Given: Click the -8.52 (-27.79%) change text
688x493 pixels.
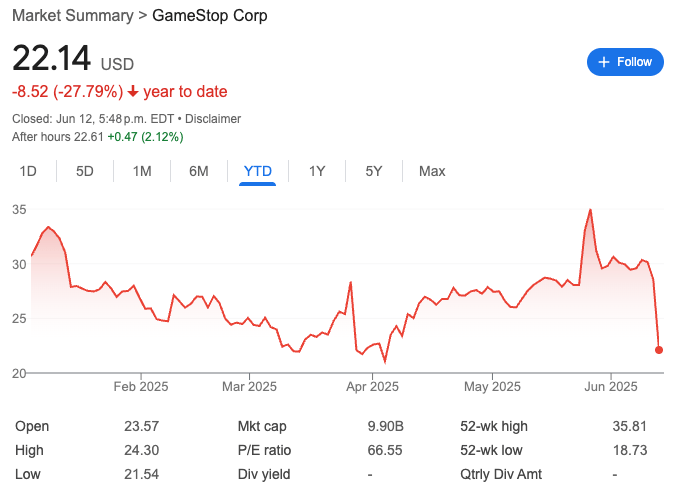Looking at the screenshot, I should (x=68, y=92).
